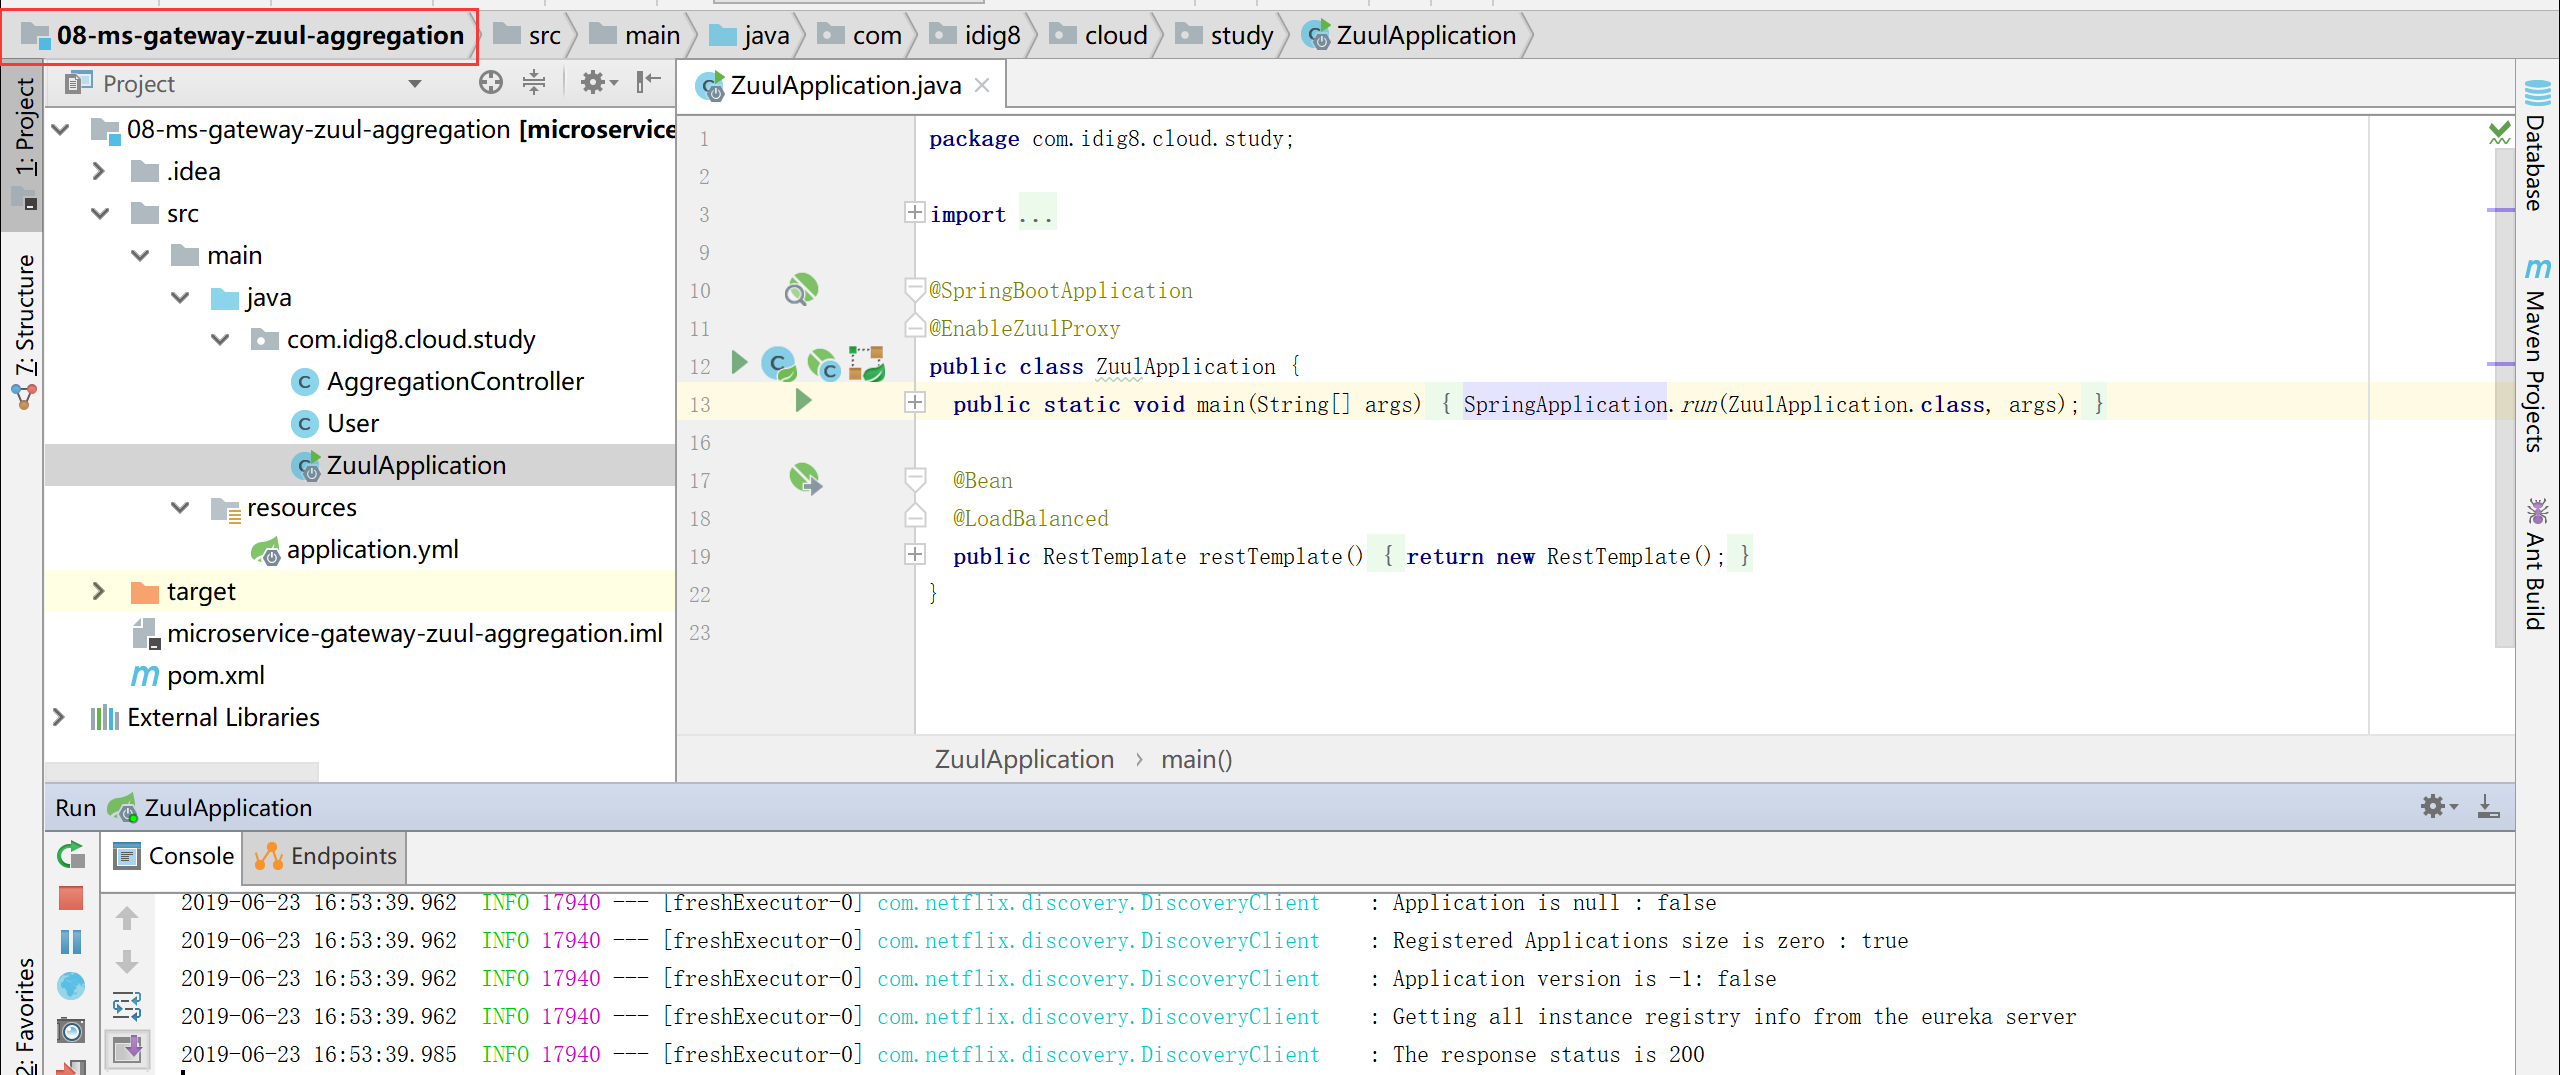Toggle pause output in Run console
The height and width of the screenshot is (1075, 2560).
pyautogui.click(x=71, y=942)
